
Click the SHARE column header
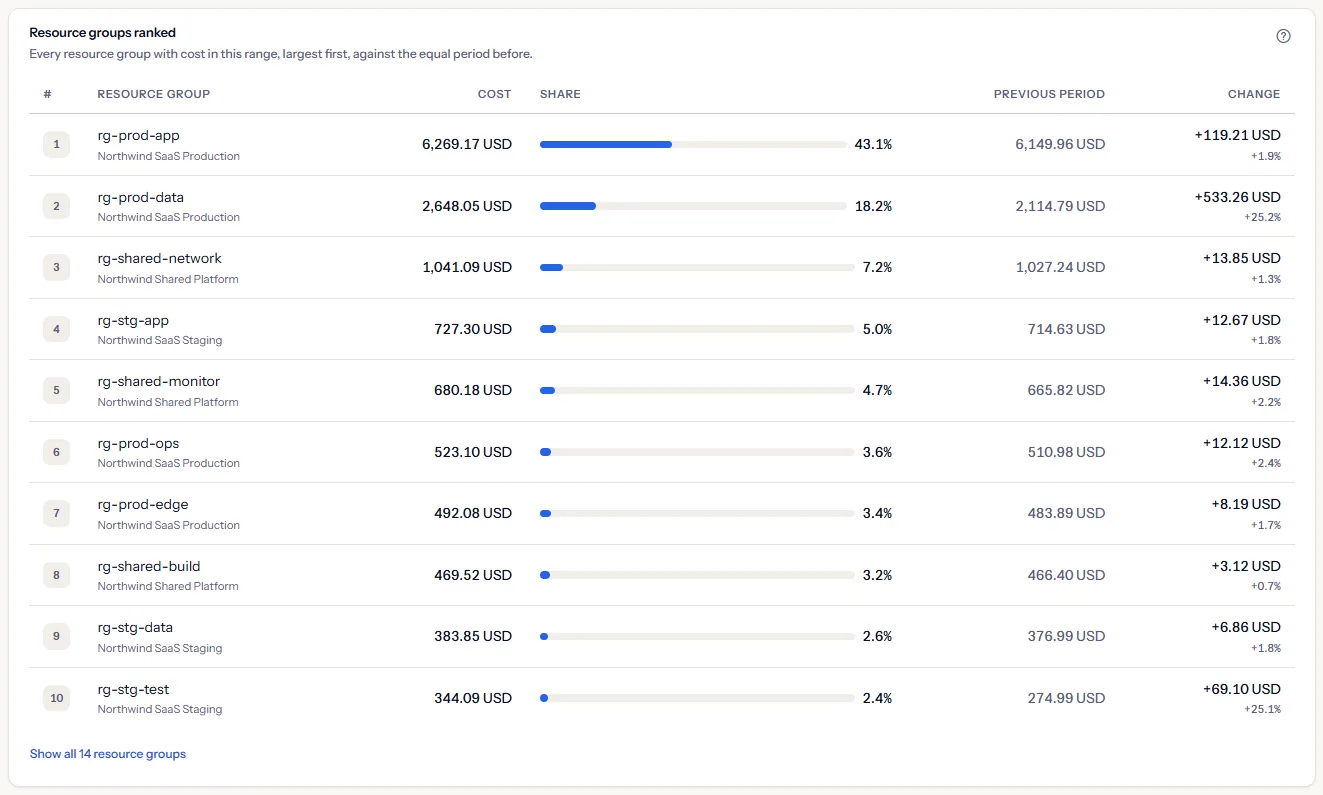560,94
